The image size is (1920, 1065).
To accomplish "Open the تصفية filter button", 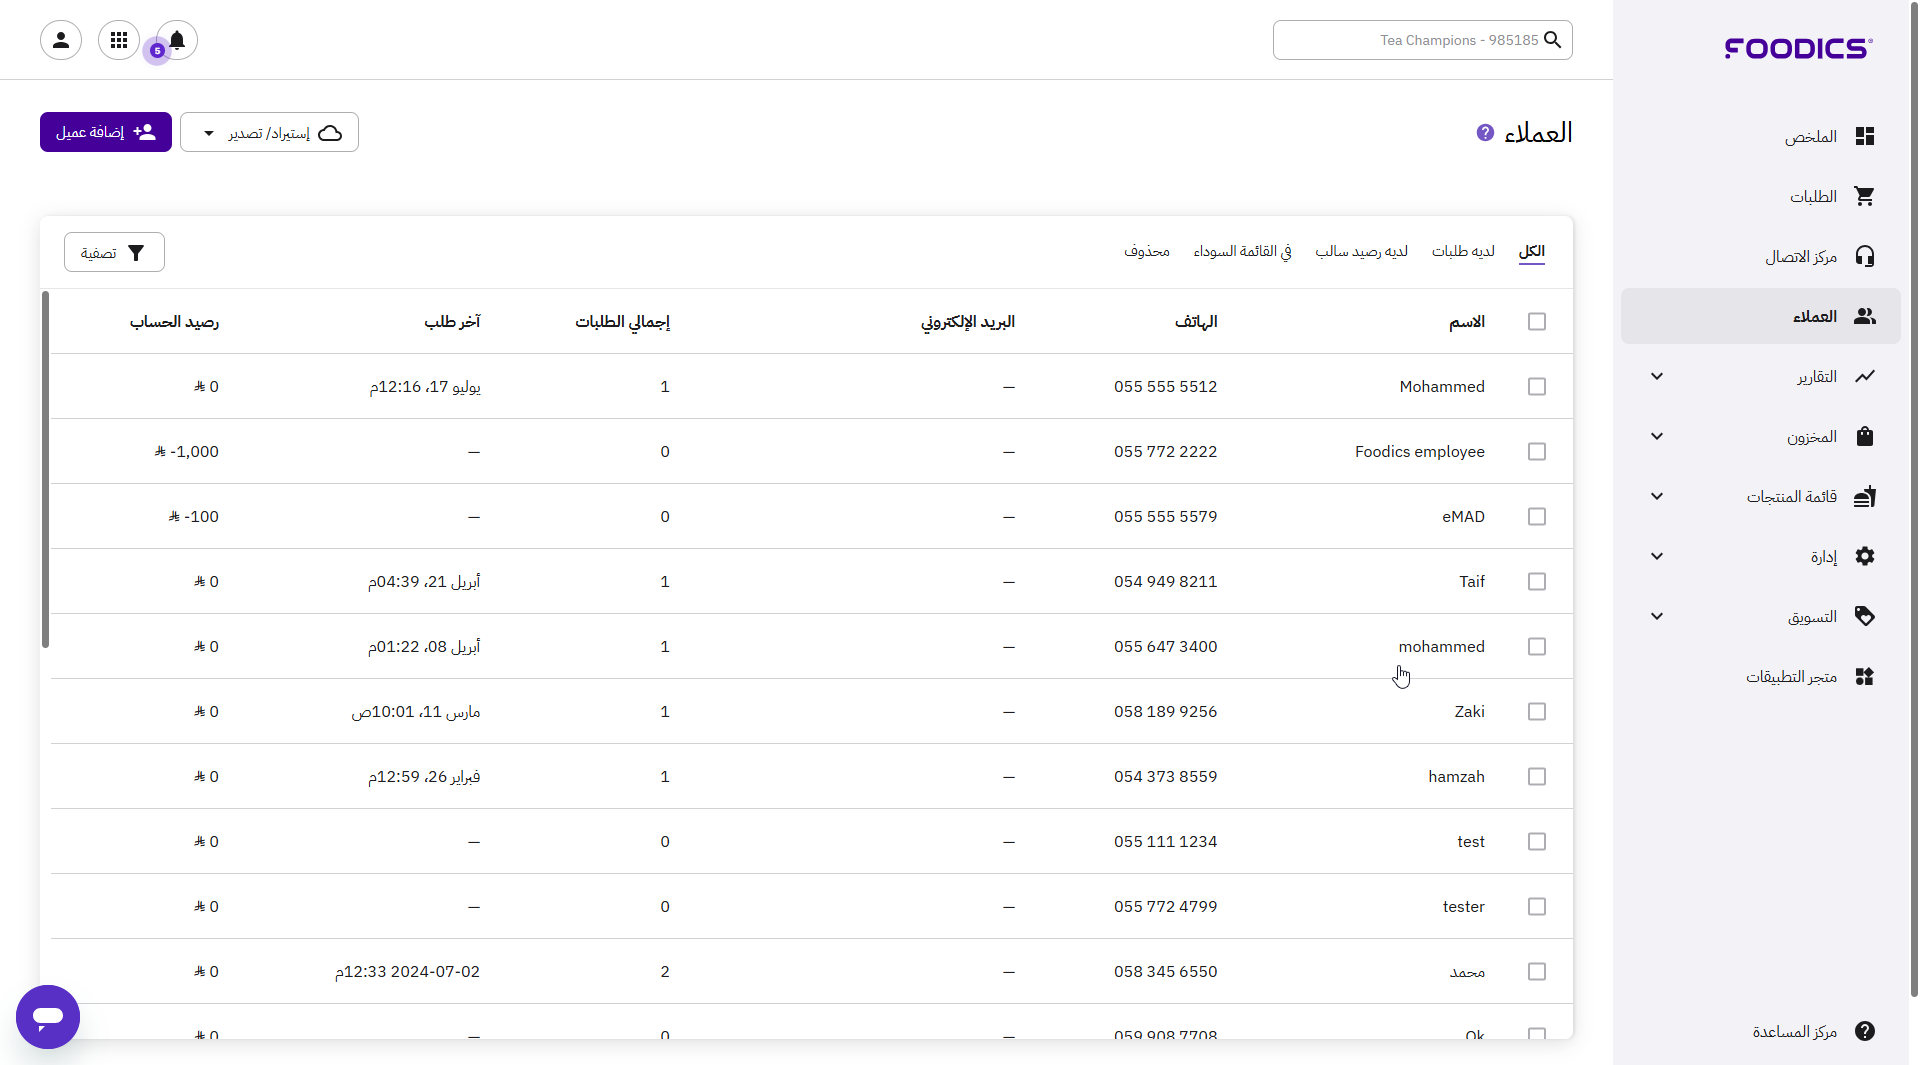I will point(114,253).
